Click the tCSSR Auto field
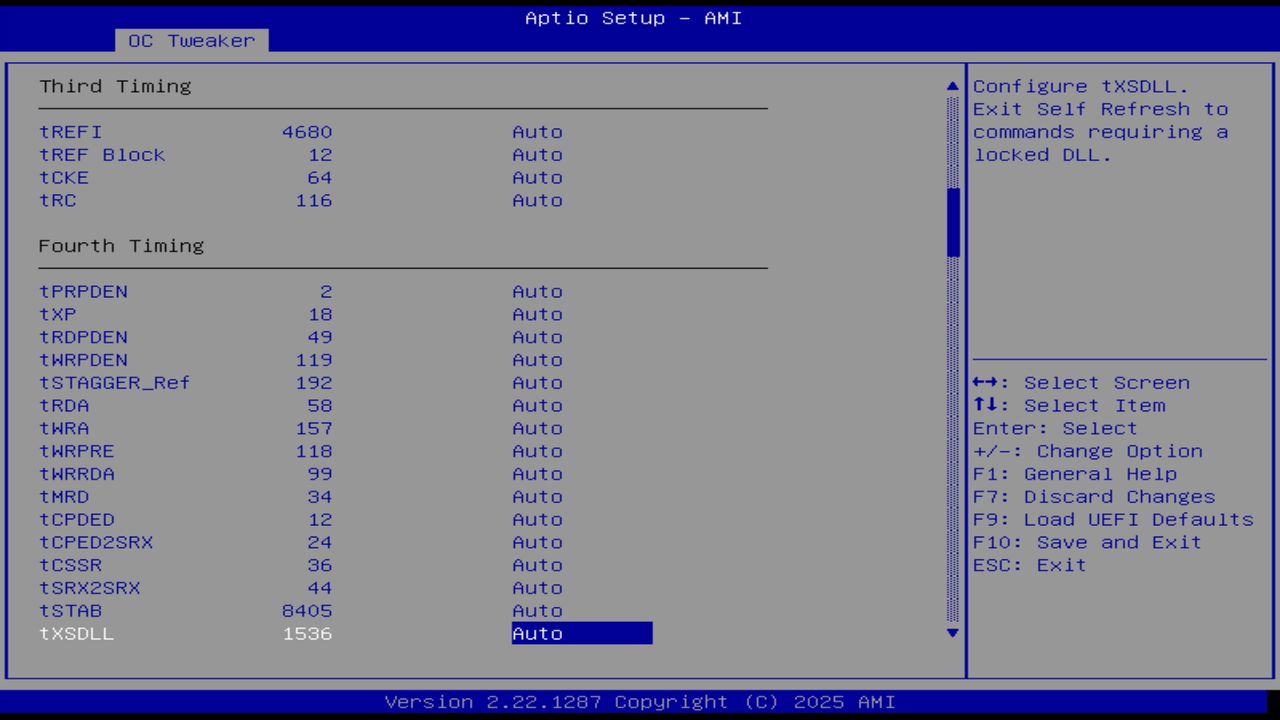This screenshot has height=720, width=1280. [x=537, y=566]
